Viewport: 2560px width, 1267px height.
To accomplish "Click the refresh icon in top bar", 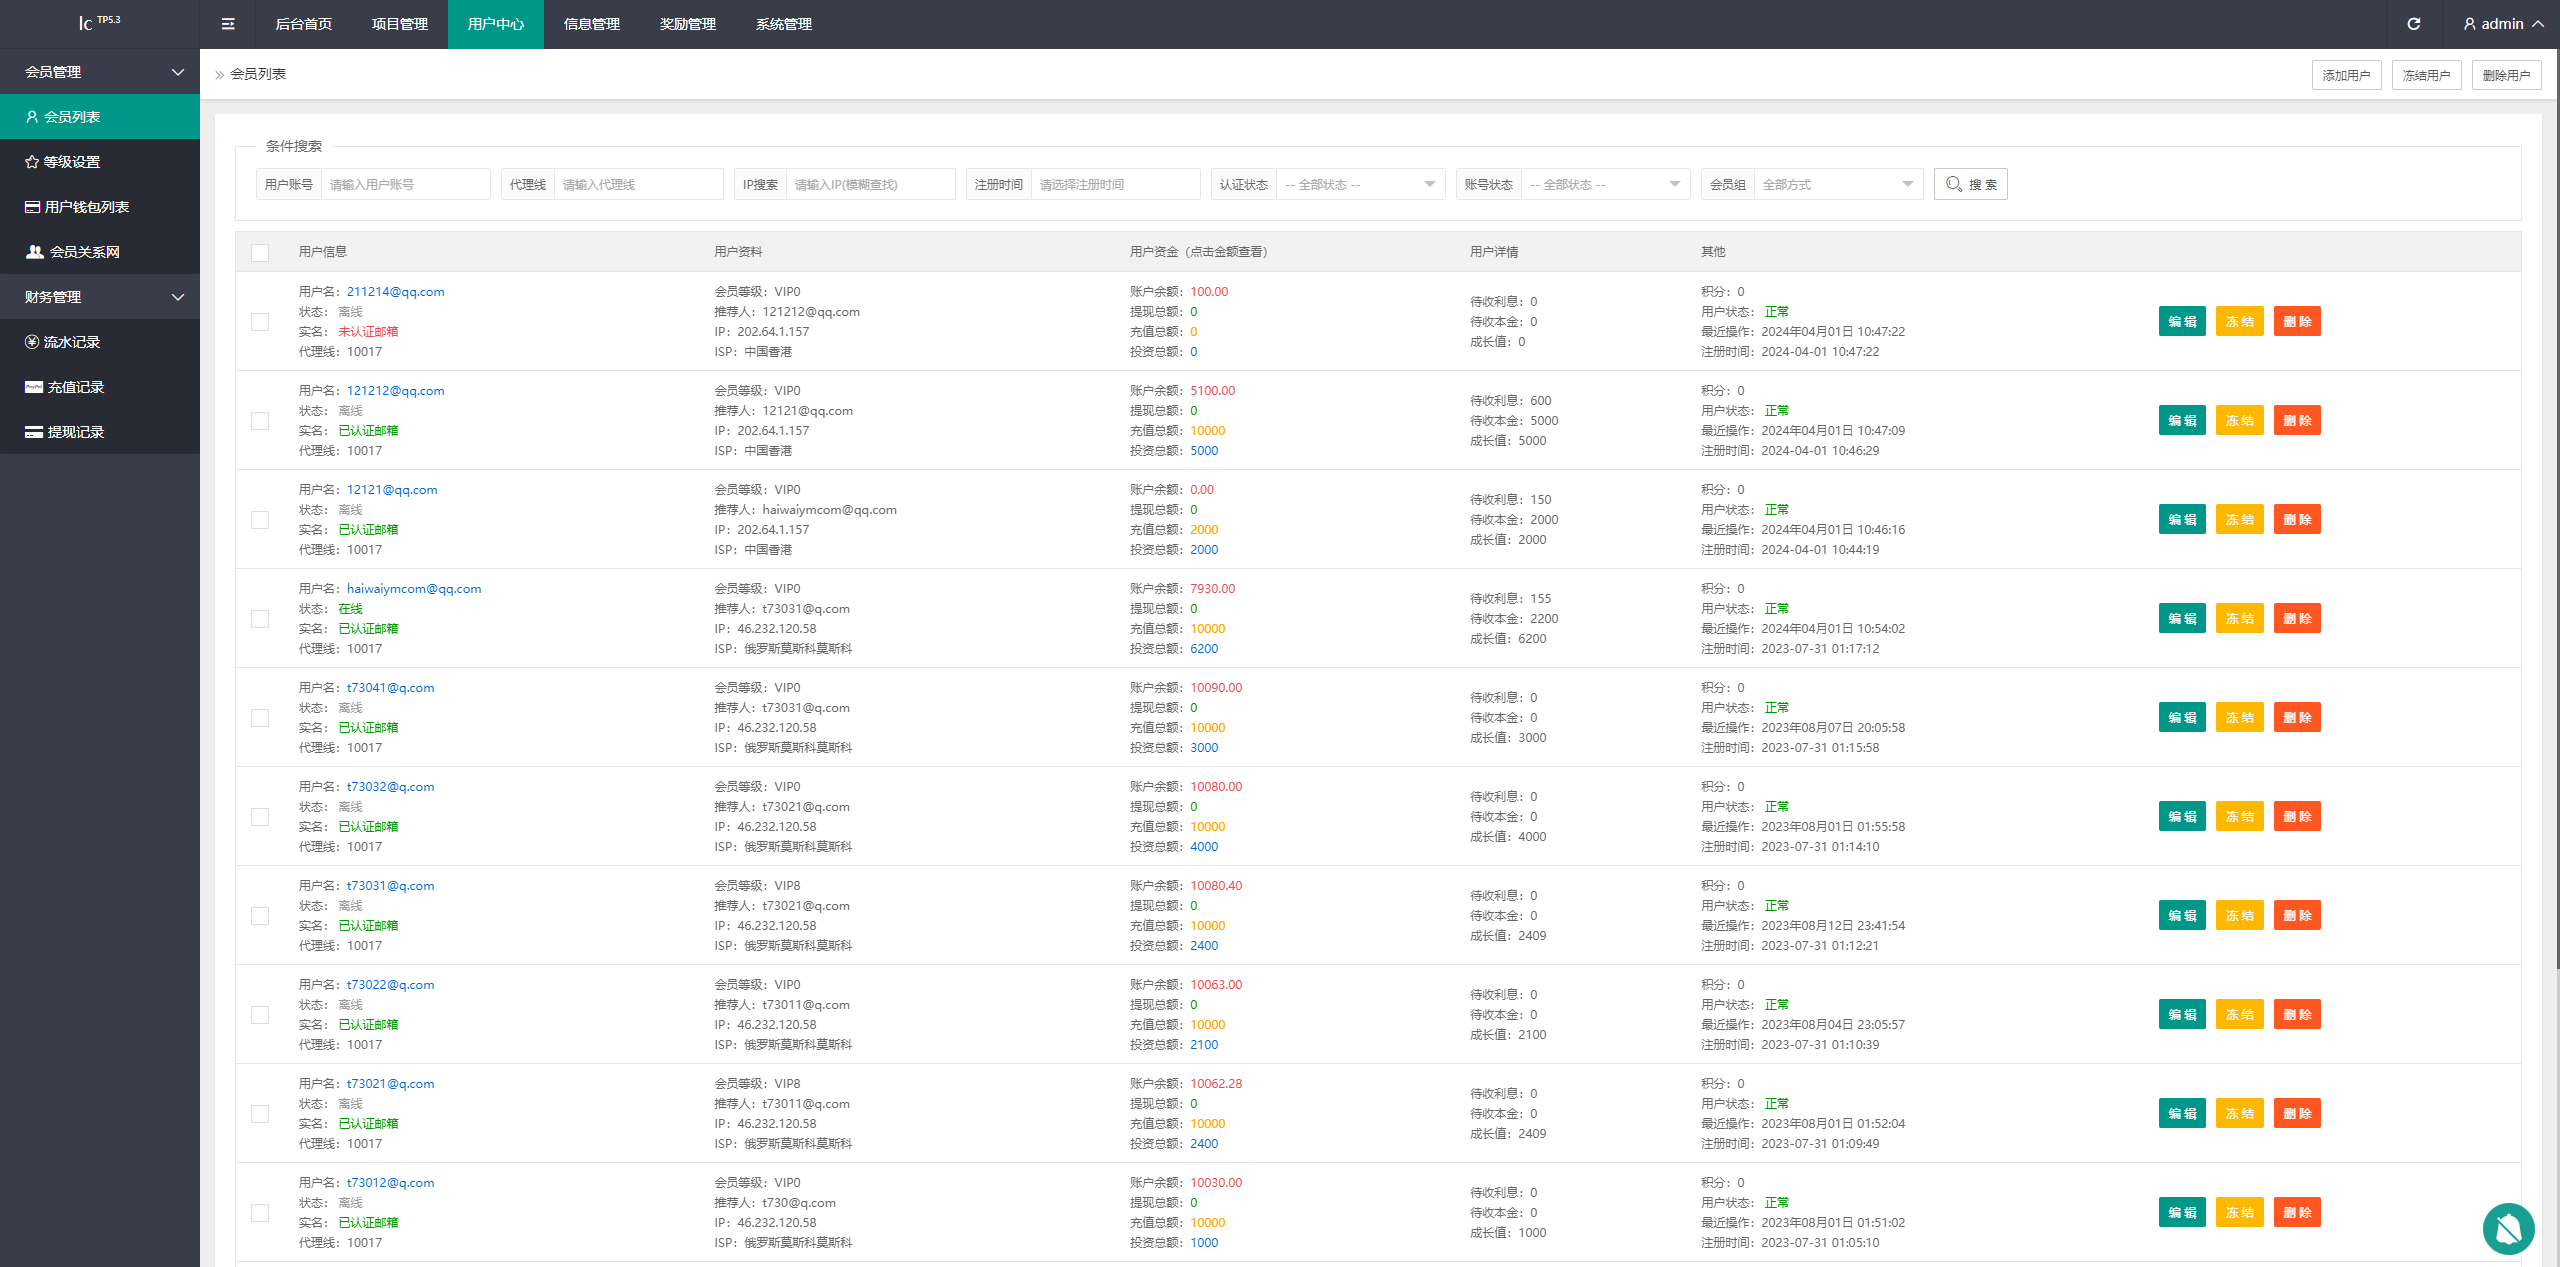I will tap(2413, 24).
